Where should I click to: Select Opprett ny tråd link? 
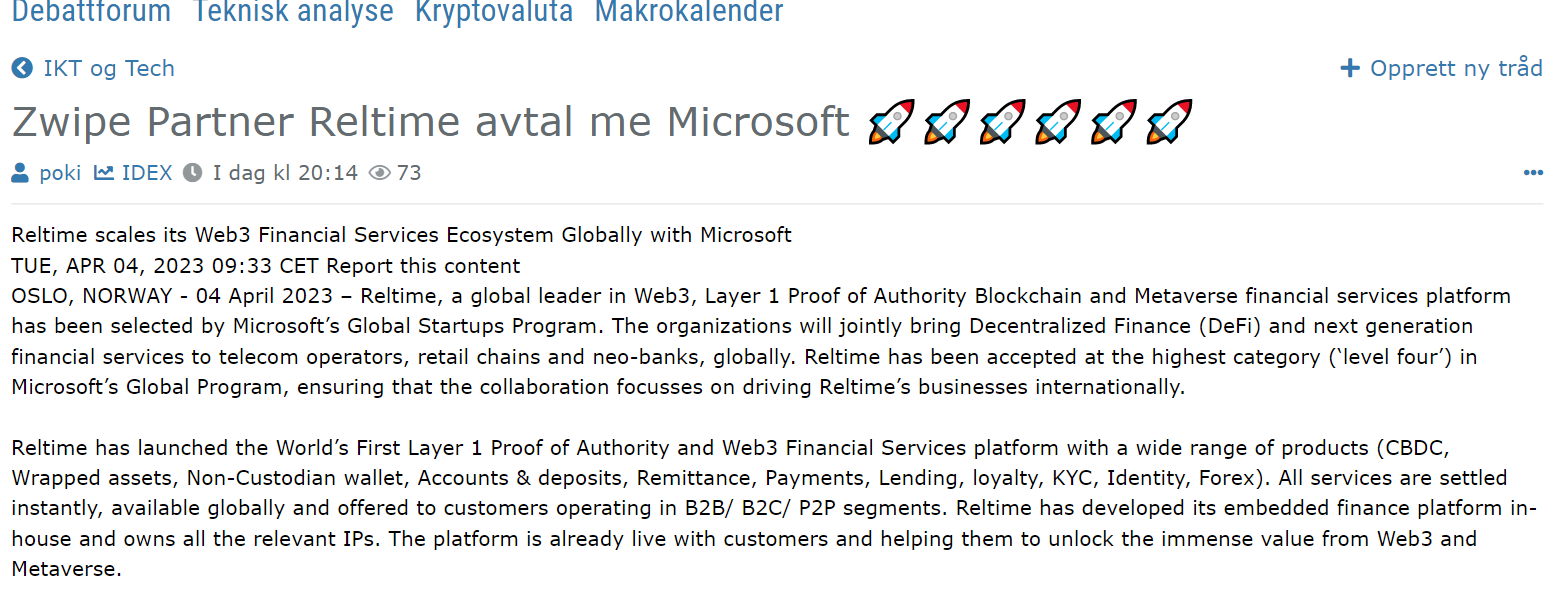click(1456, 68)
